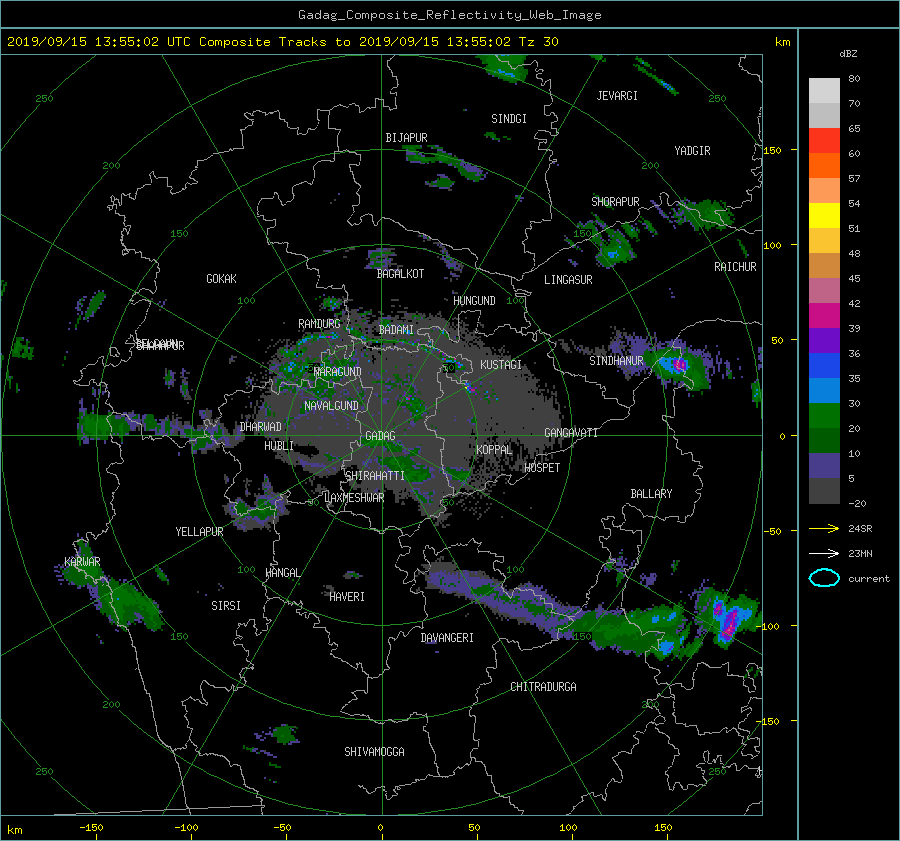Click the BADAMI label

coord(396,330)
